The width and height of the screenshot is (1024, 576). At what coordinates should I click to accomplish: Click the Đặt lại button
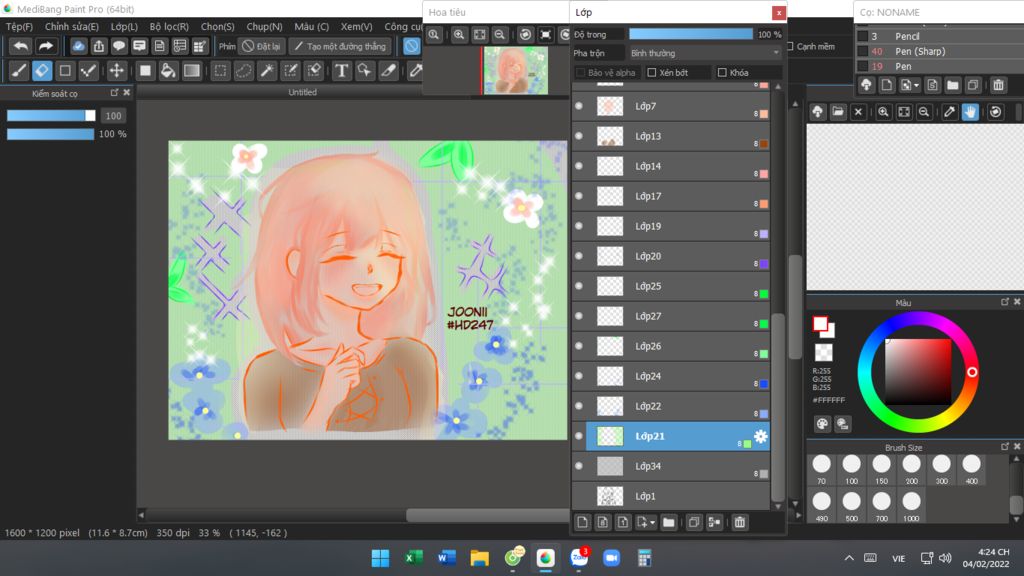pyautogui.click(x=261, y=46)
